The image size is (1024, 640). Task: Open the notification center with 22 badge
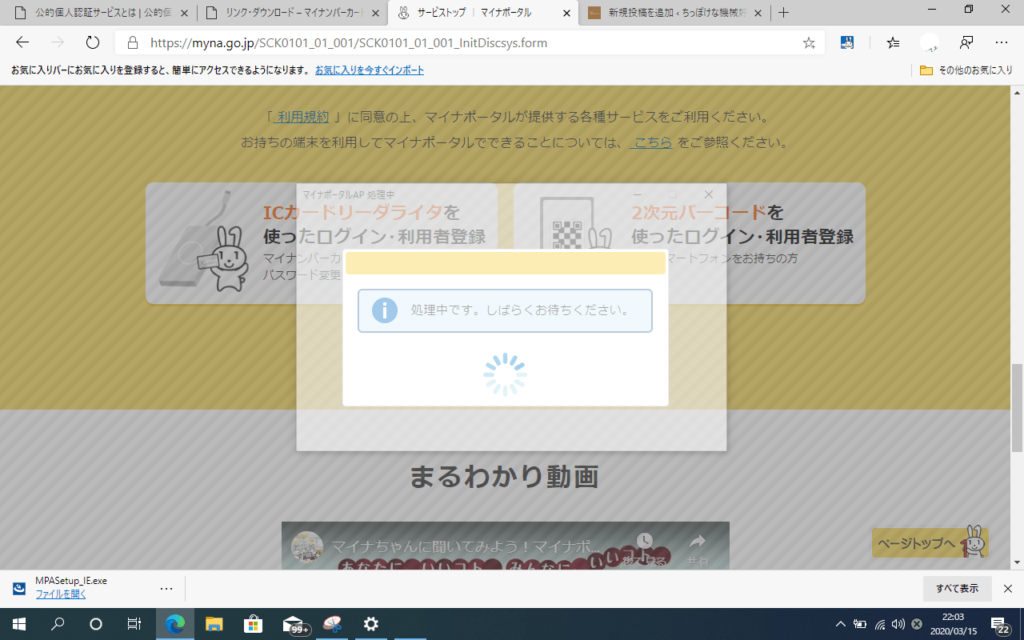[1000, 625]
